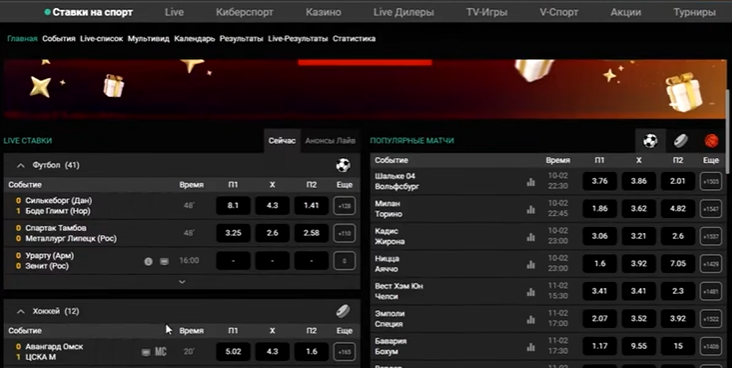Bet on П2 odds 1.41 for Боде Глимт
This screenshot has height=368, width=732.
(x=311, y=205)
